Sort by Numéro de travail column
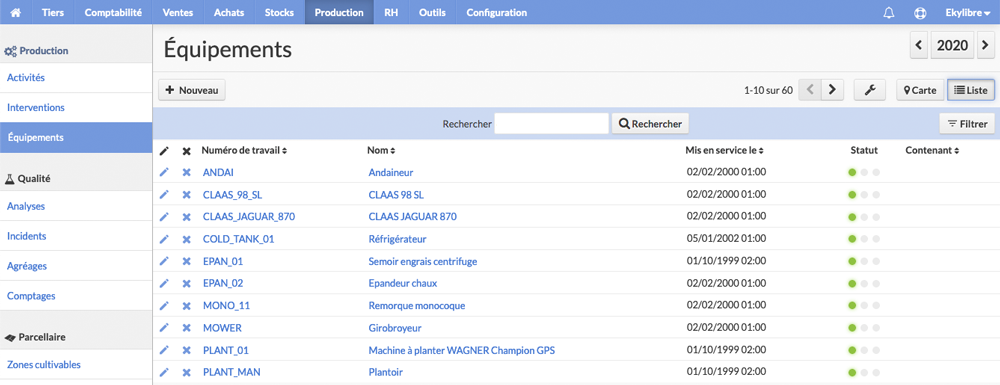 [244, 150]
